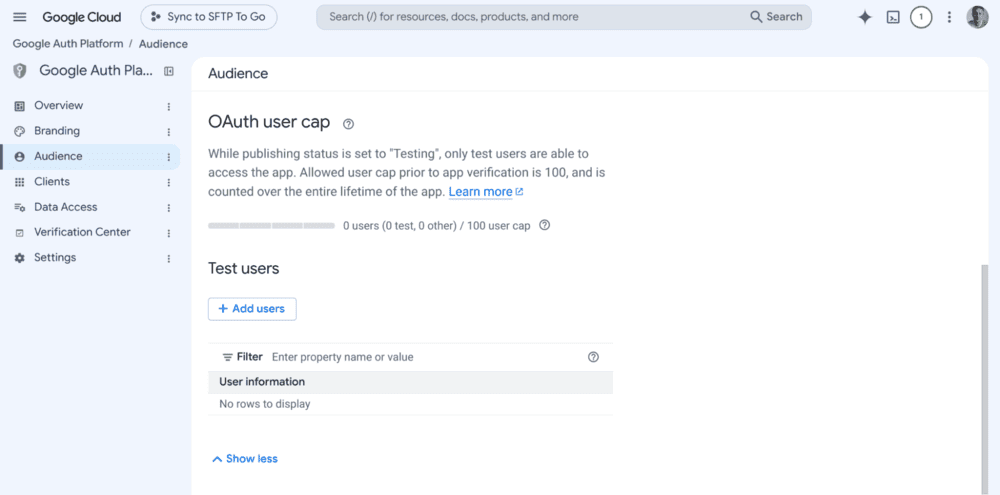Click help icon next to OAuth user cap

click(348, 124)
